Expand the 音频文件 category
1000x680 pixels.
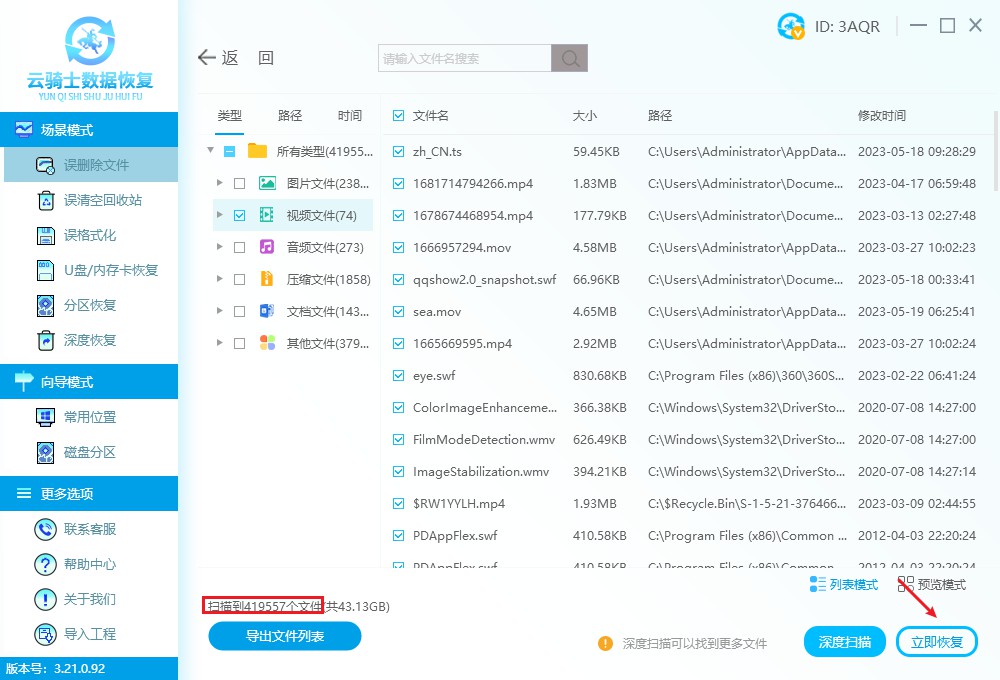(220, 247)
